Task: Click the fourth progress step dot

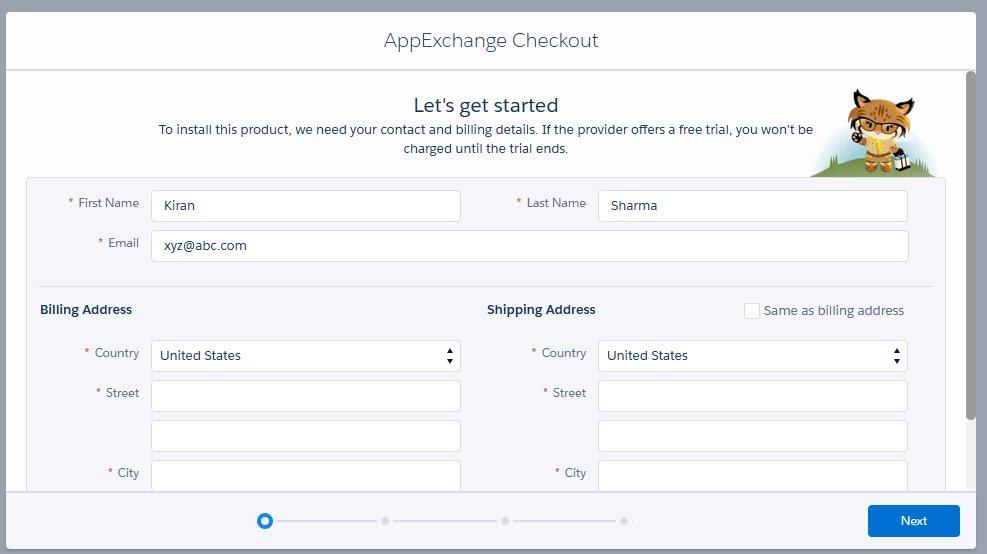Action: pos(624,521)
